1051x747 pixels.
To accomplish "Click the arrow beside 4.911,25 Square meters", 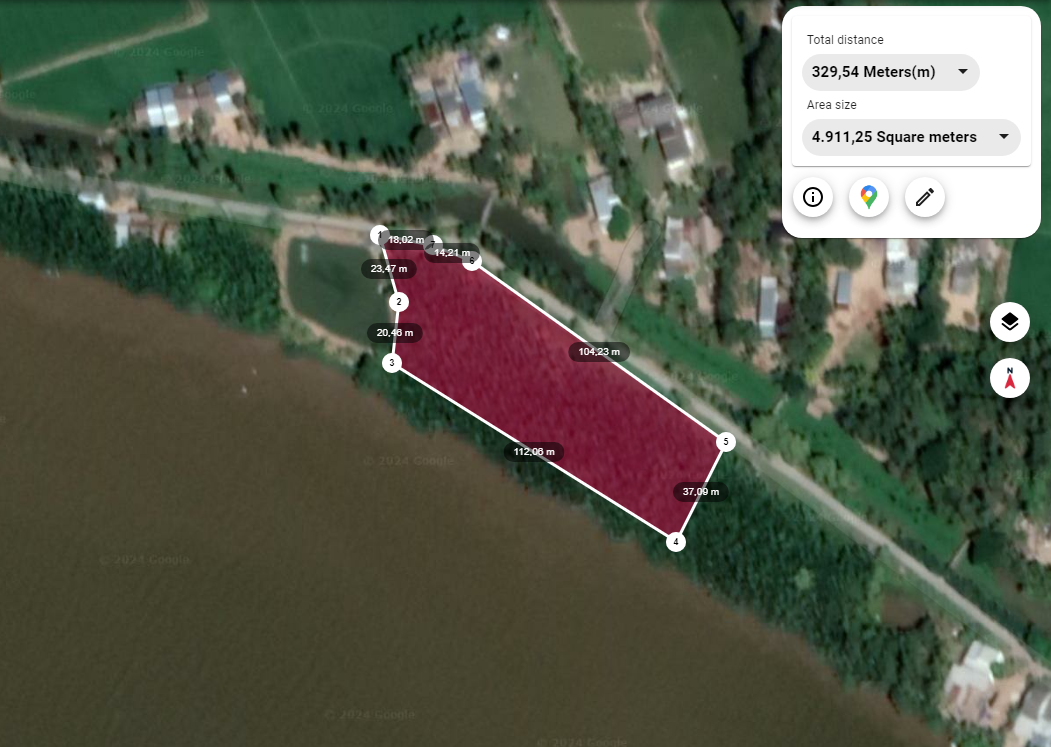I will [x=1003, y=136].
